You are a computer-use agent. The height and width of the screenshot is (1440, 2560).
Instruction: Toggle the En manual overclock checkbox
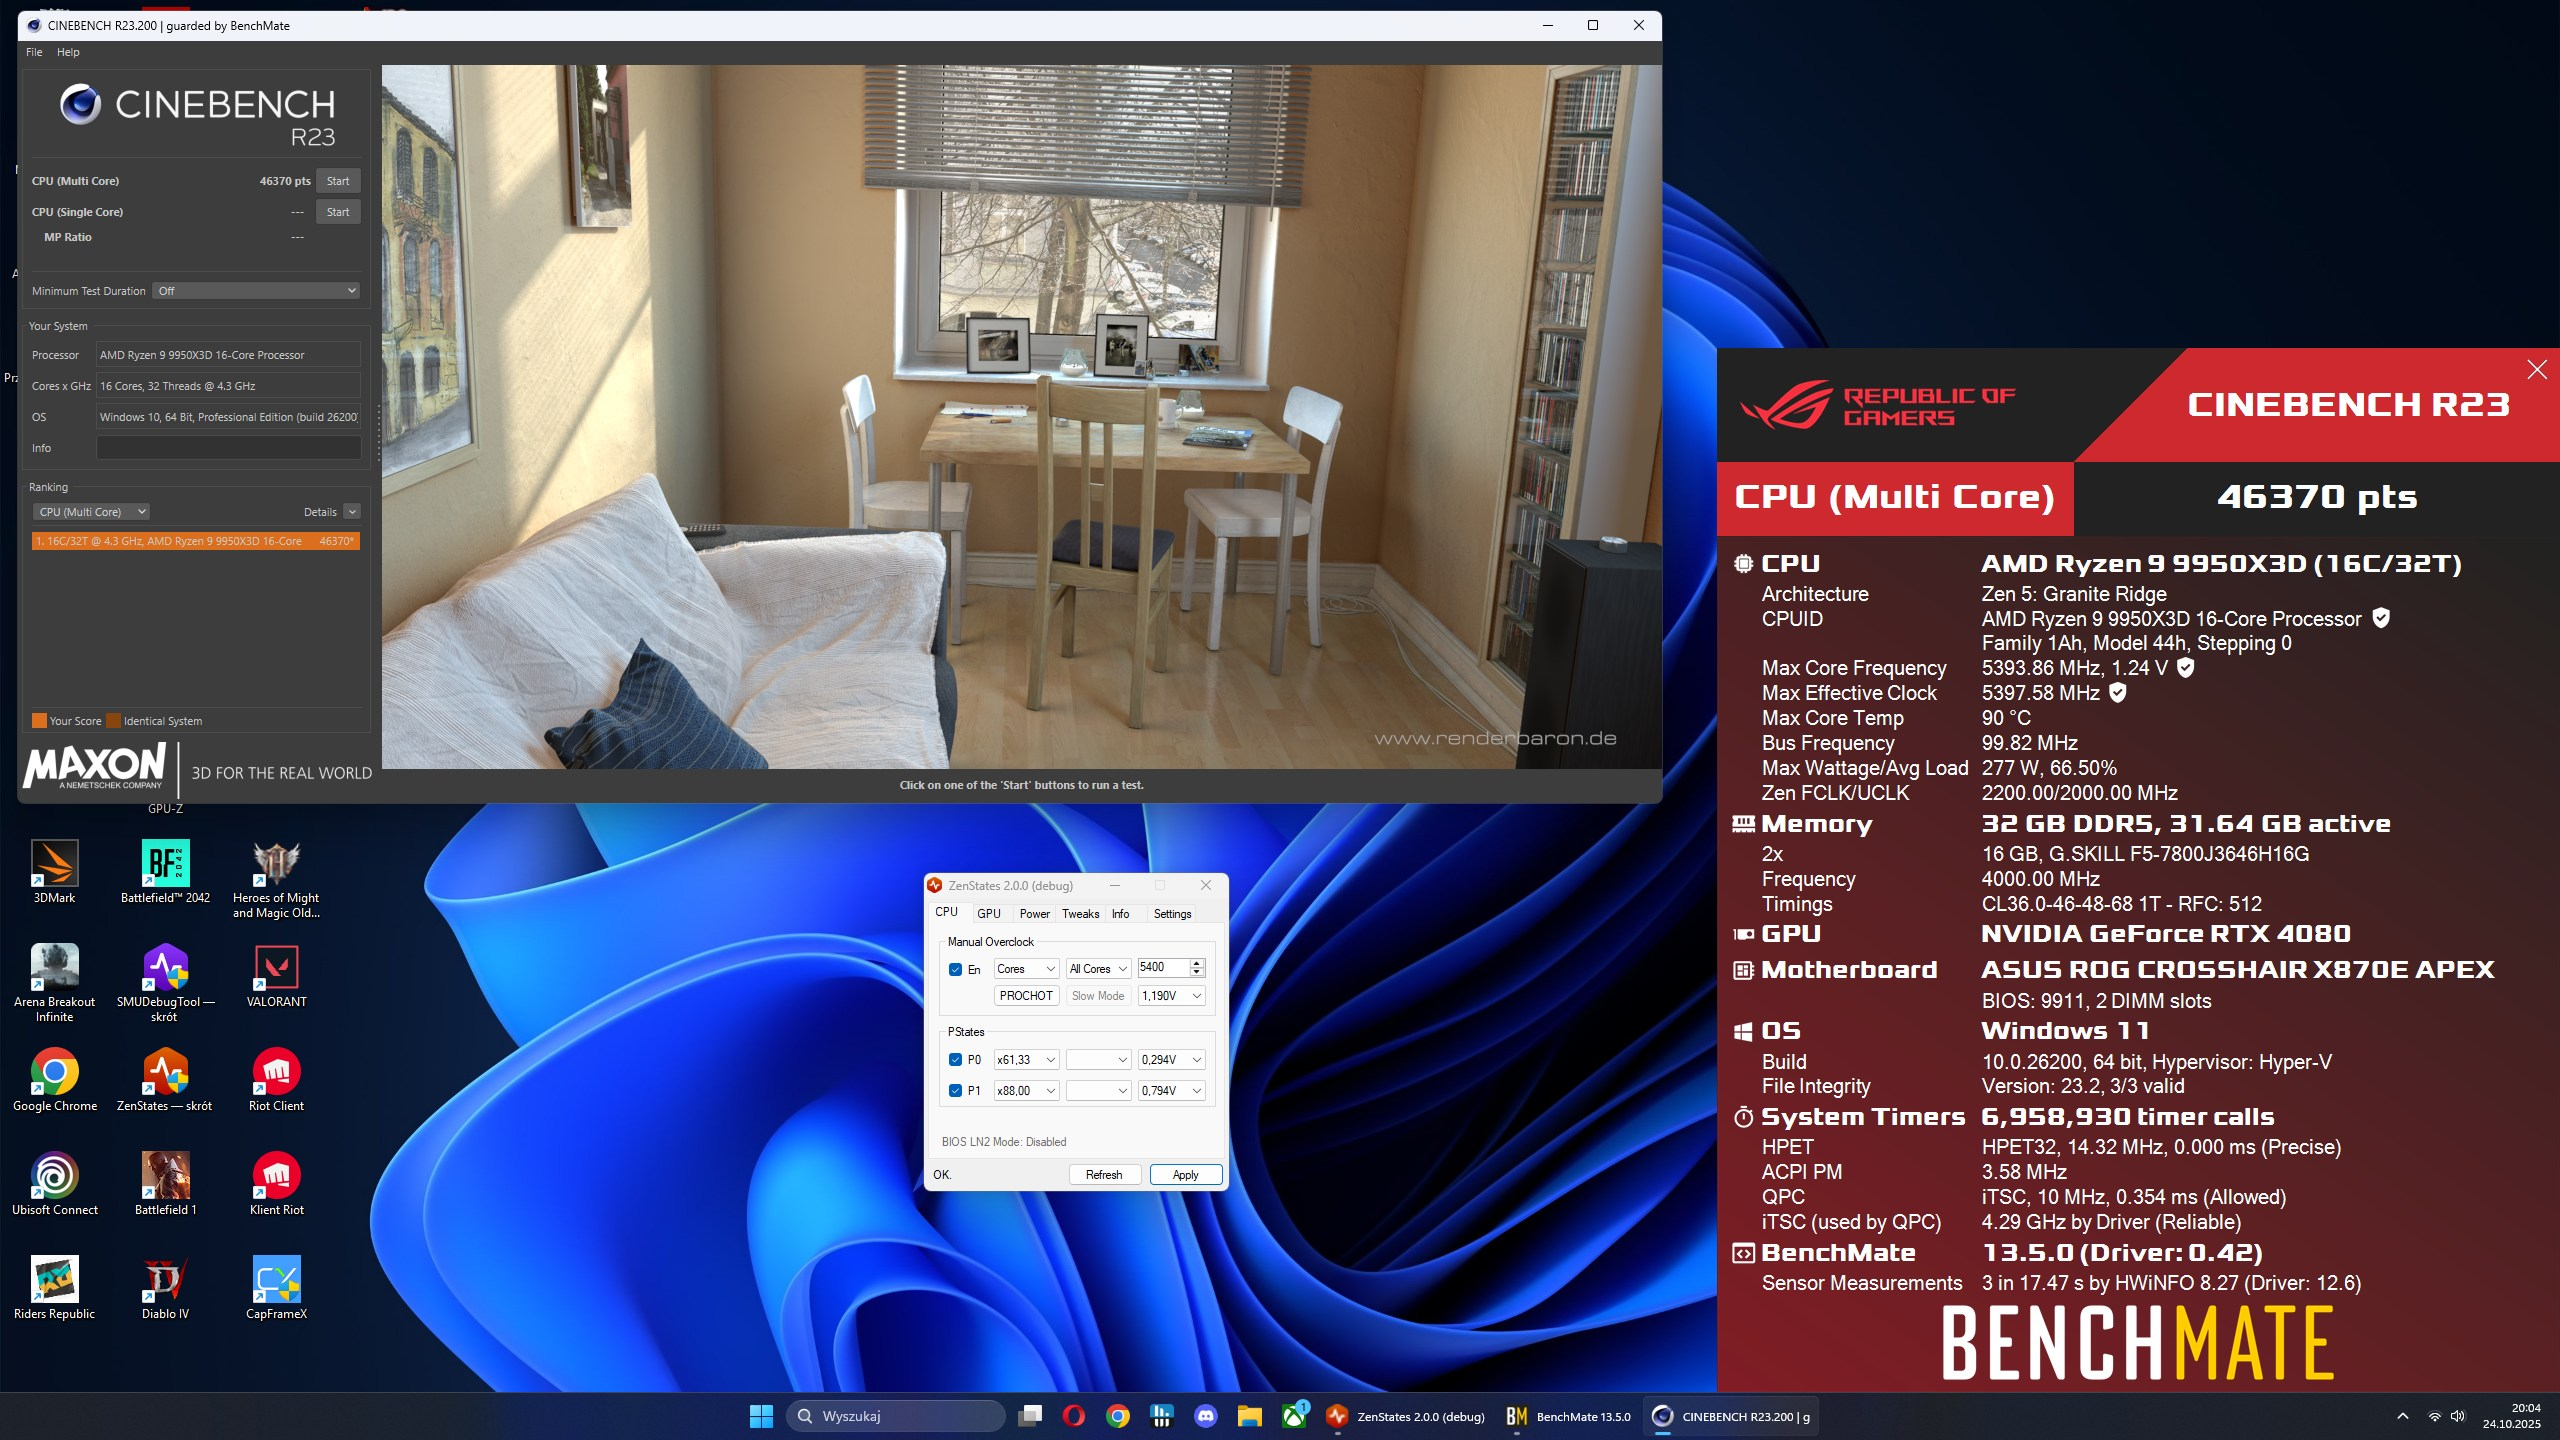(955, 969)
